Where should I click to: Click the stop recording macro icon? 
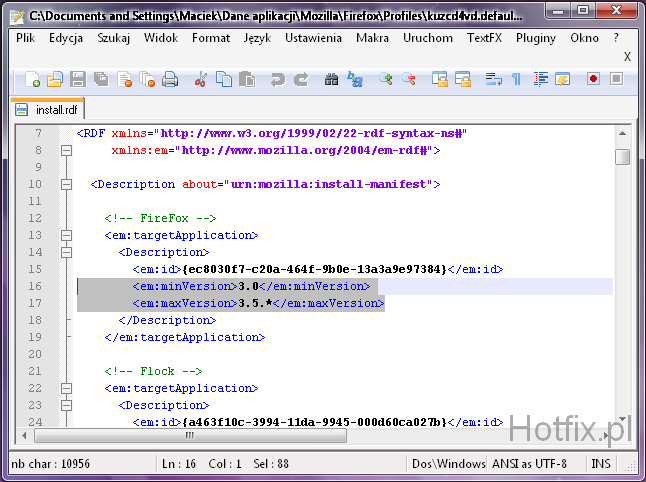tap(616, 79)
